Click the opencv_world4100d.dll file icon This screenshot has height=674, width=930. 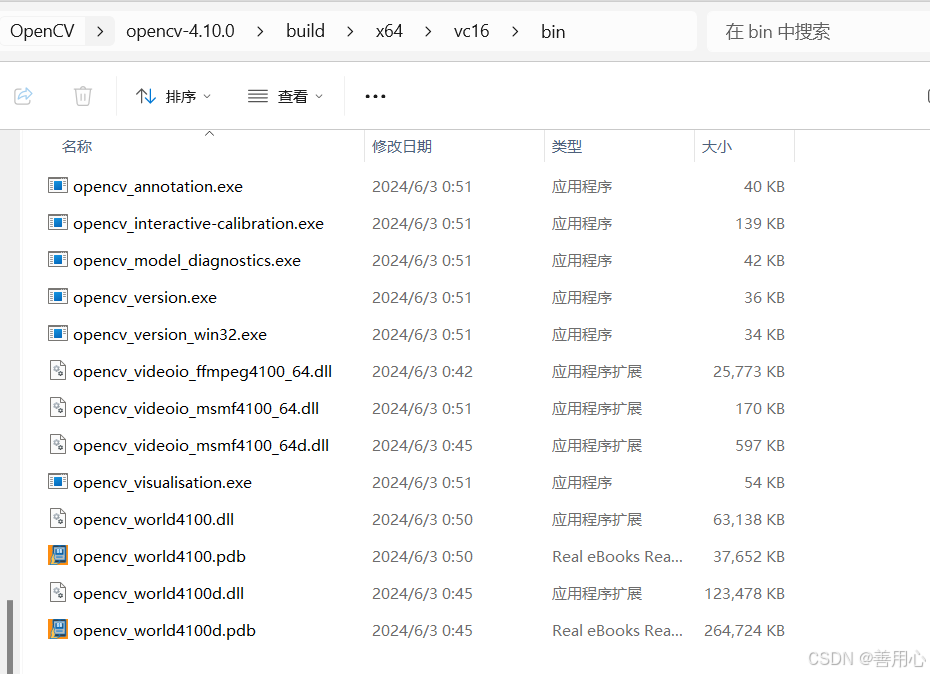click(58, 593)
